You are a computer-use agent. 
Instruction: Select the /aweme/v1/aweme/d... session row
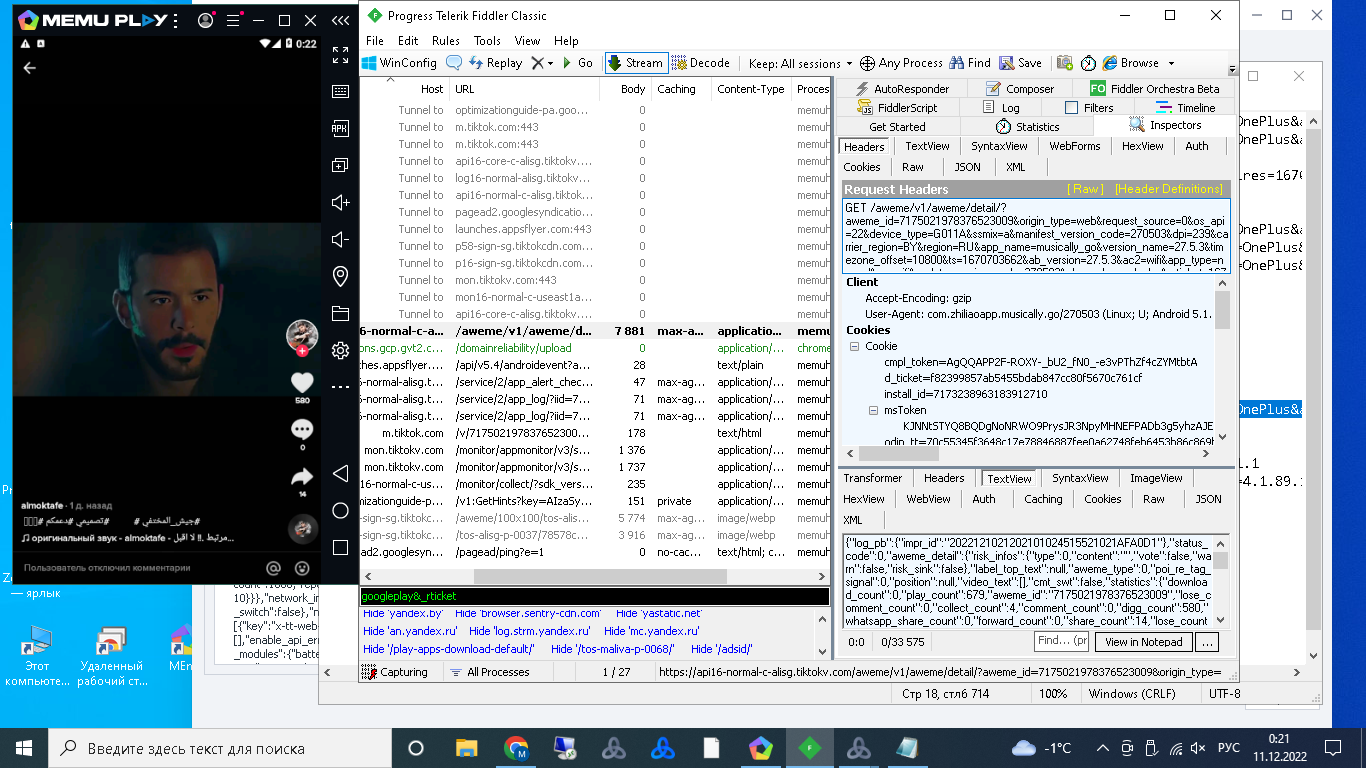594,331
